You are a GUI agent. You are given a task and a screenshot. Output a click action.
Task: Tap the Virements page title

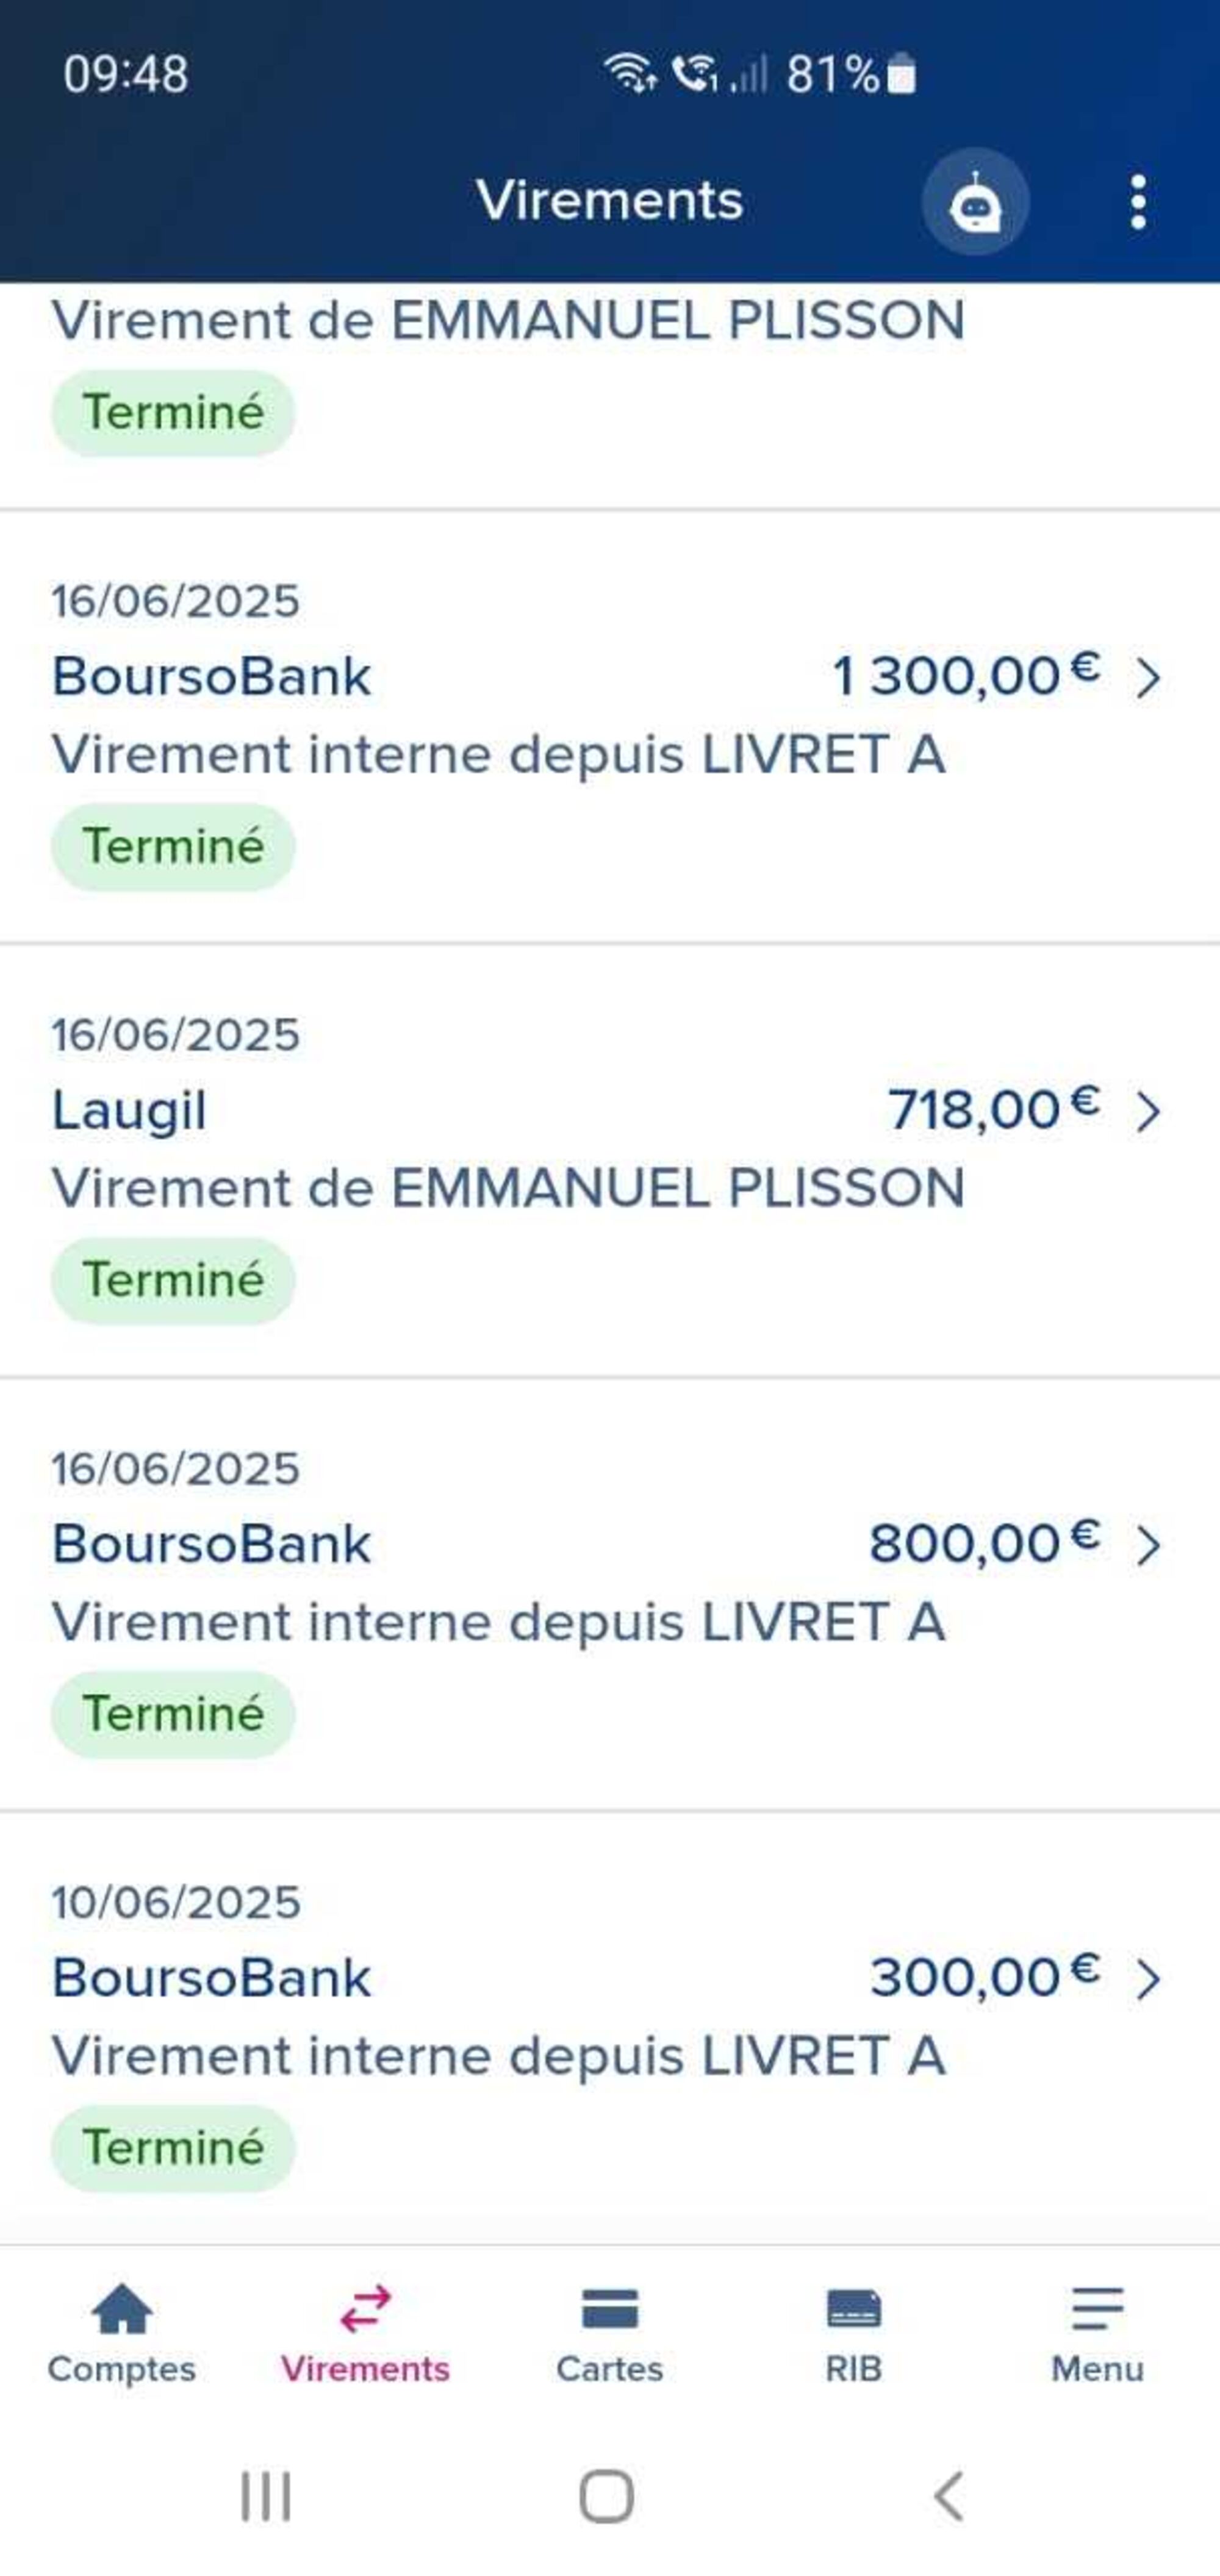[609, 201]
